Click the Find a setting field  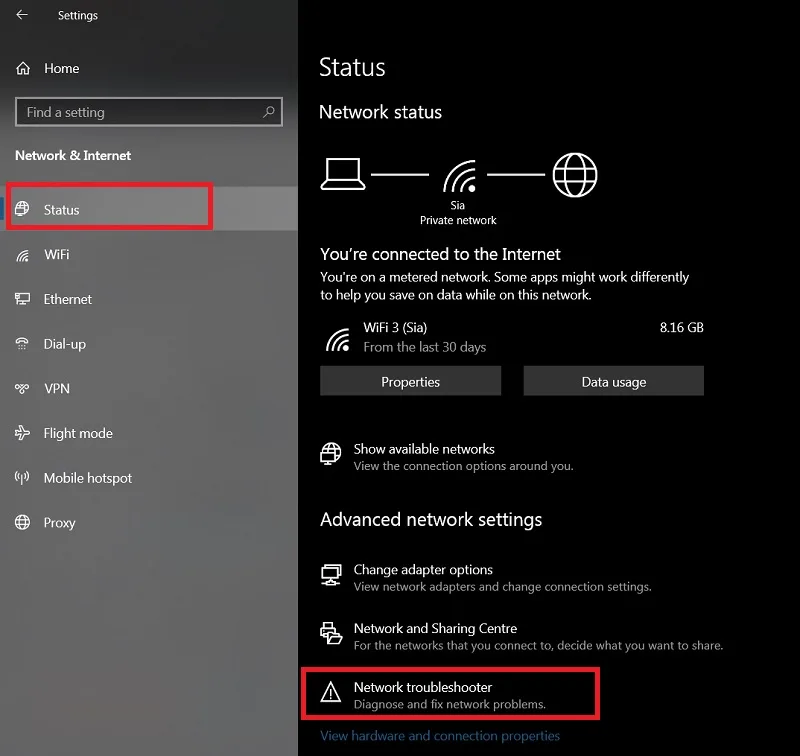149,112
